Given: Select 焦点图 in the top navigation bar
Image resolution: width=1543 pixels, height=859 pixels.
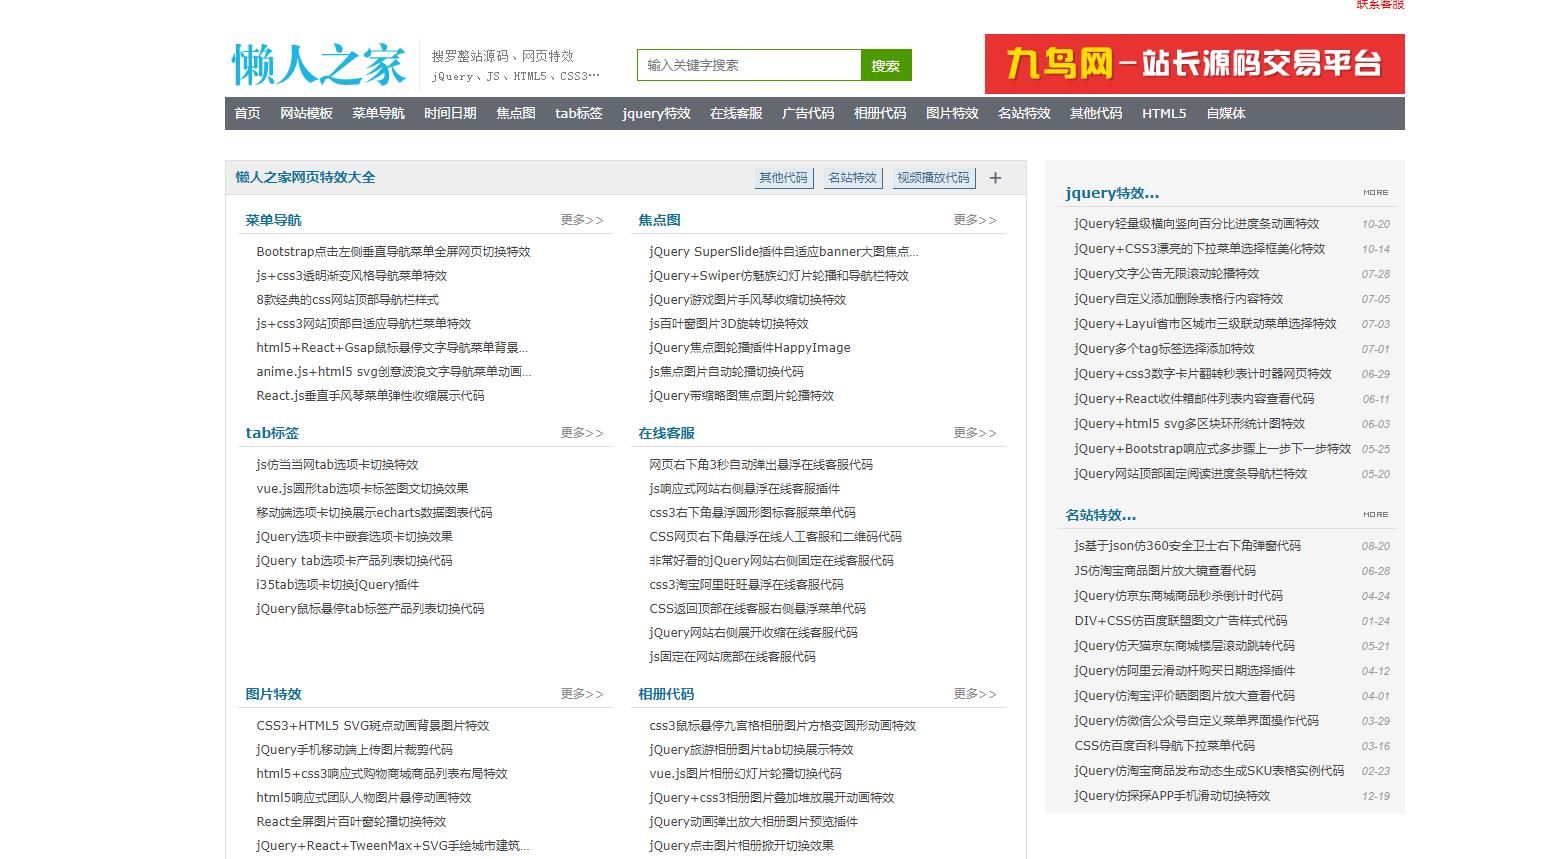Looking at the screenshot, I should (x=516, y=113).
